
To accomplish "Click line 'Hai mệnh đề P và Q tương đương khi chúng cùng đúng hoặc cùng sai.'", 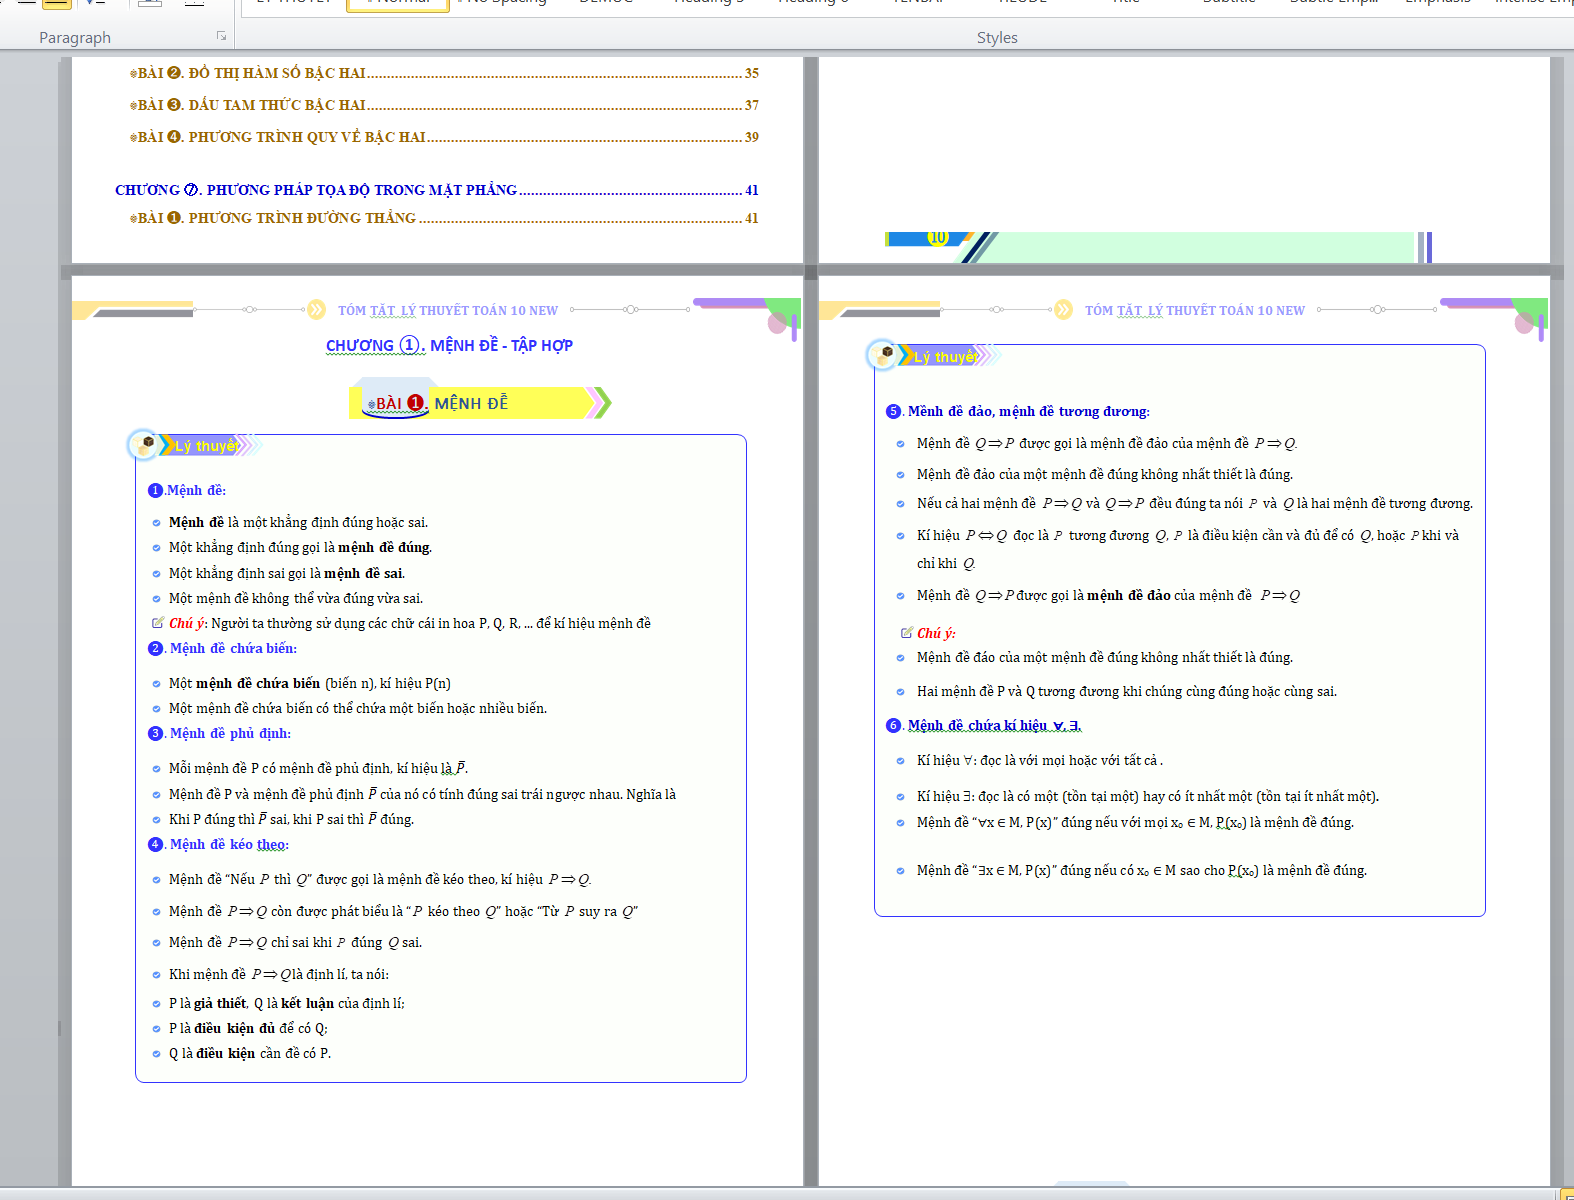I will click(x=1127, y=691).
